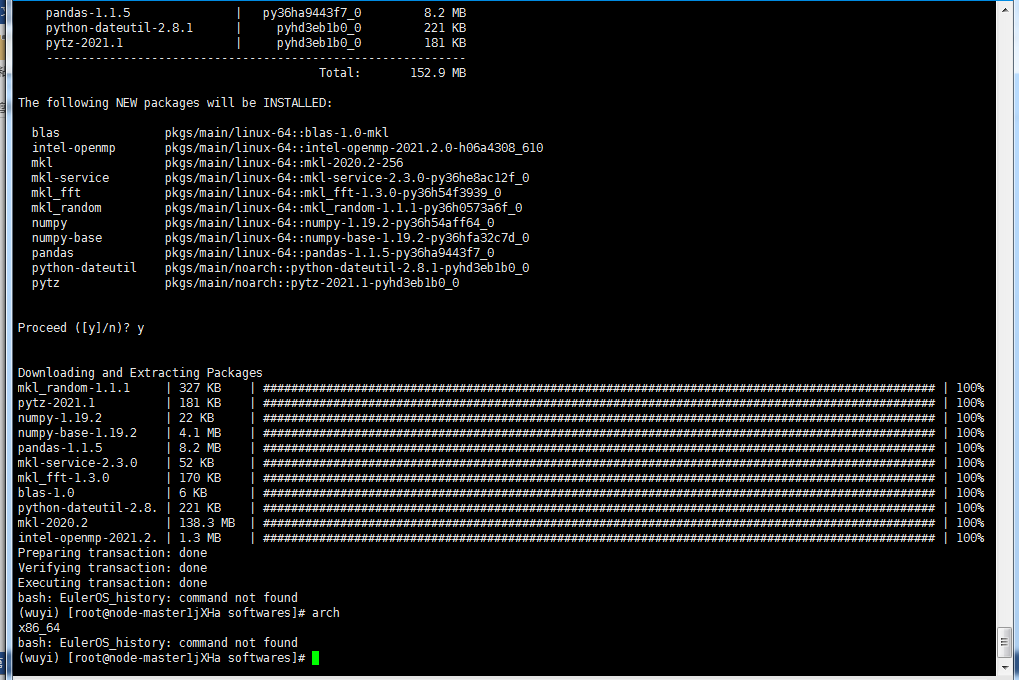Image resolution: width=1019 pixels, height=680 pixels.
Task: Click the 22 KB size value
Action: [196, 417]
